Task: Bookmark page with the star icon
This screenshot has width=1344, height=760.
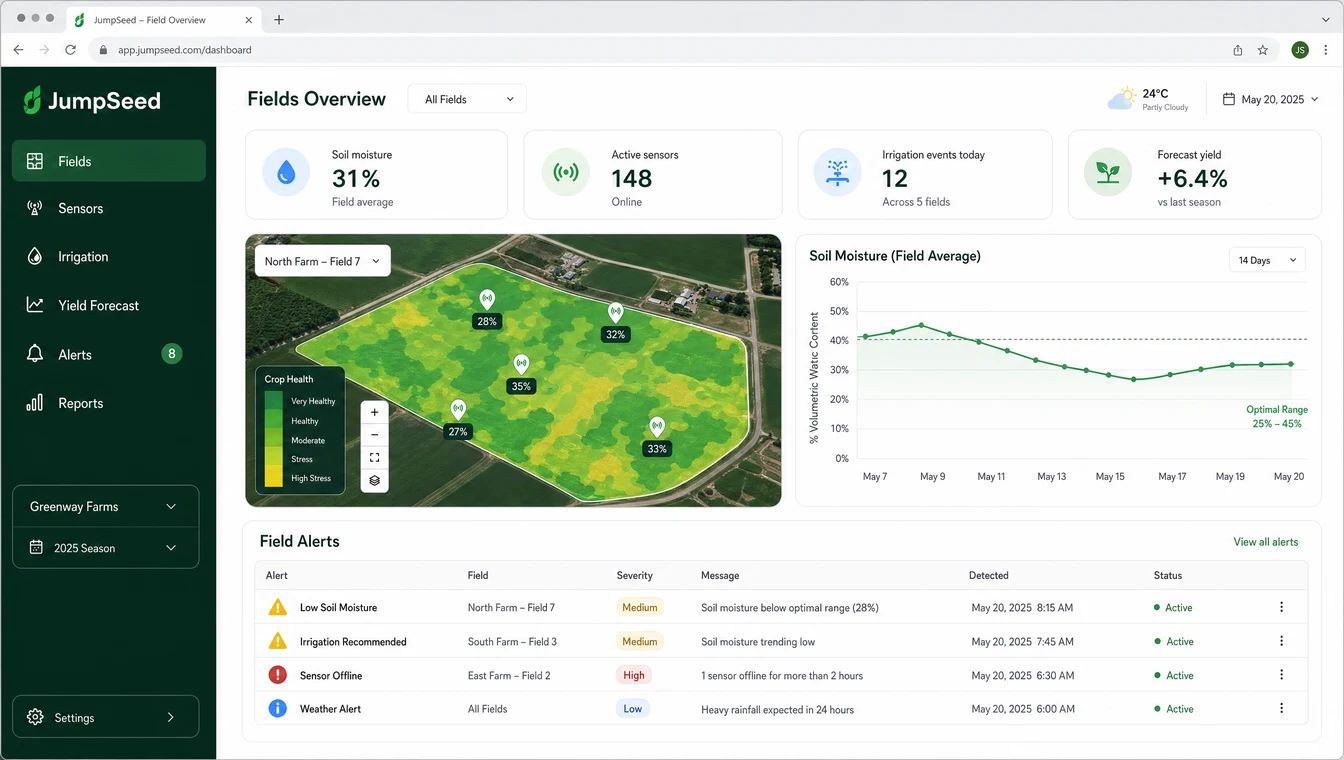Action: pos(1263,50)
